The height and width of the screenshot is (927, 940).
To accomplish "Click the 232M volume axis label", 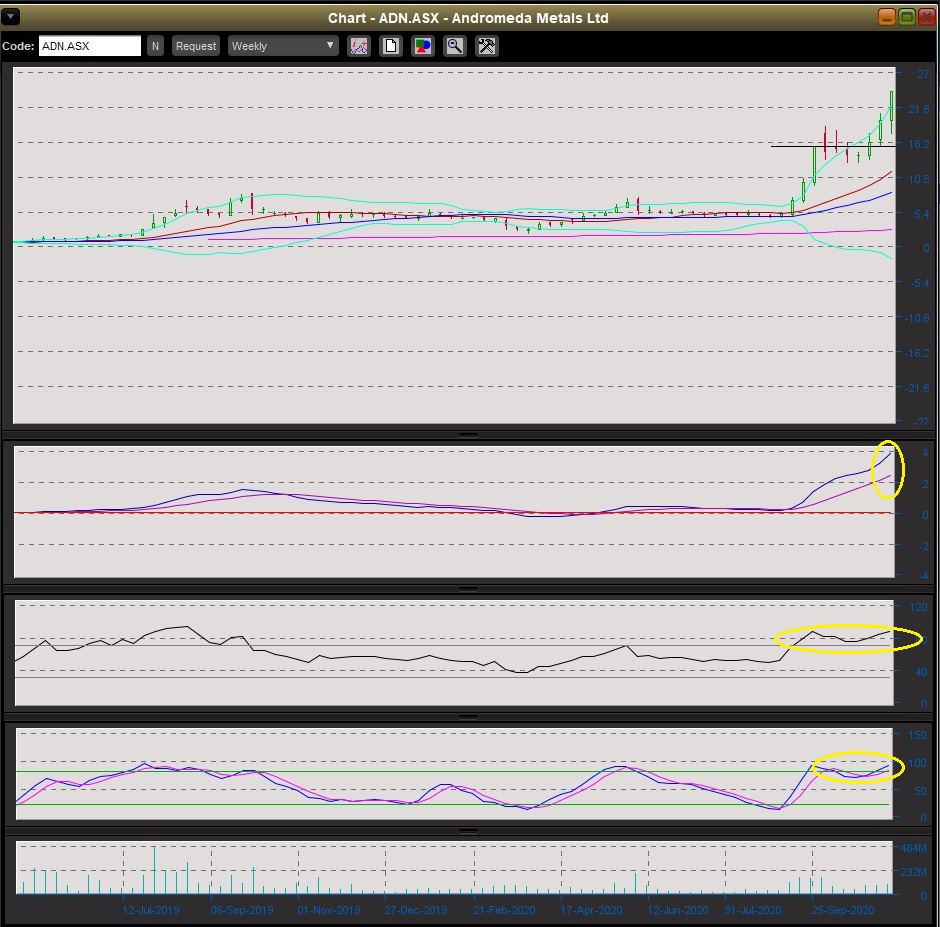I will tap(913, 872).
